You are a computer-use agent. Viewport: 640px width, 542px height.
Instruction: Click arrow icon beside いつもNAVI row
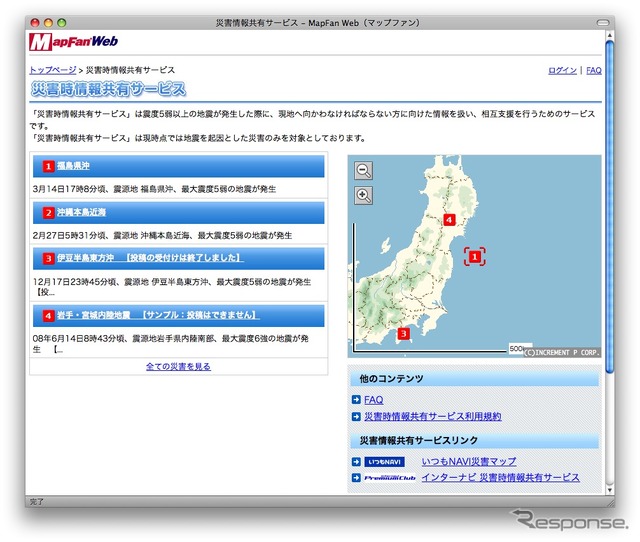tap(356, 462)
